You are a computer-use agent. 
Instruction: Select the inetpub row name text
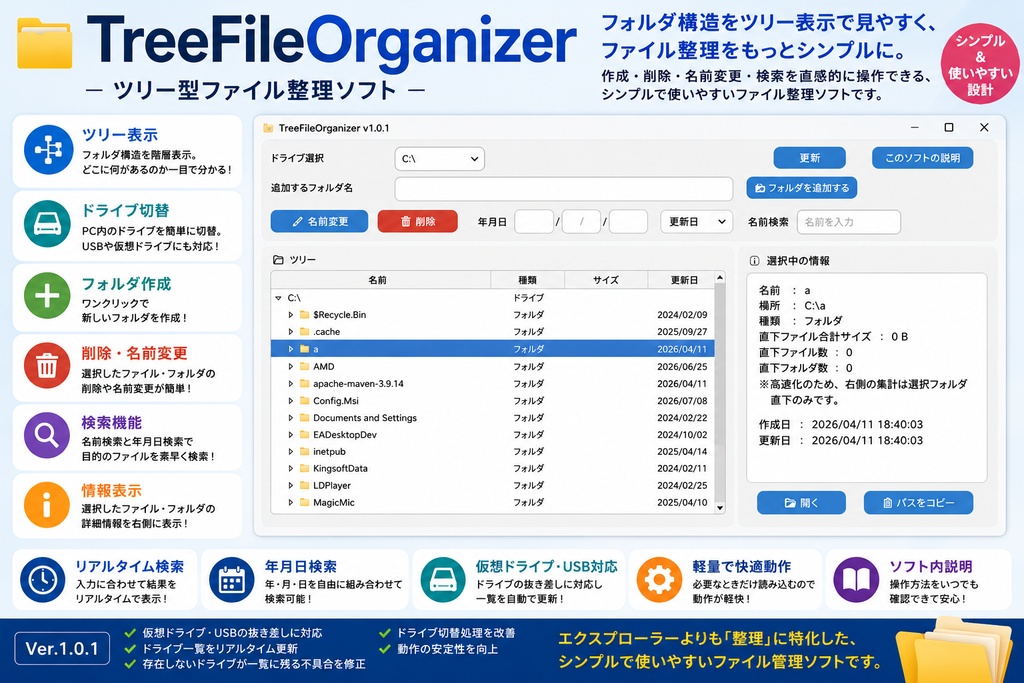coord(329,451)
